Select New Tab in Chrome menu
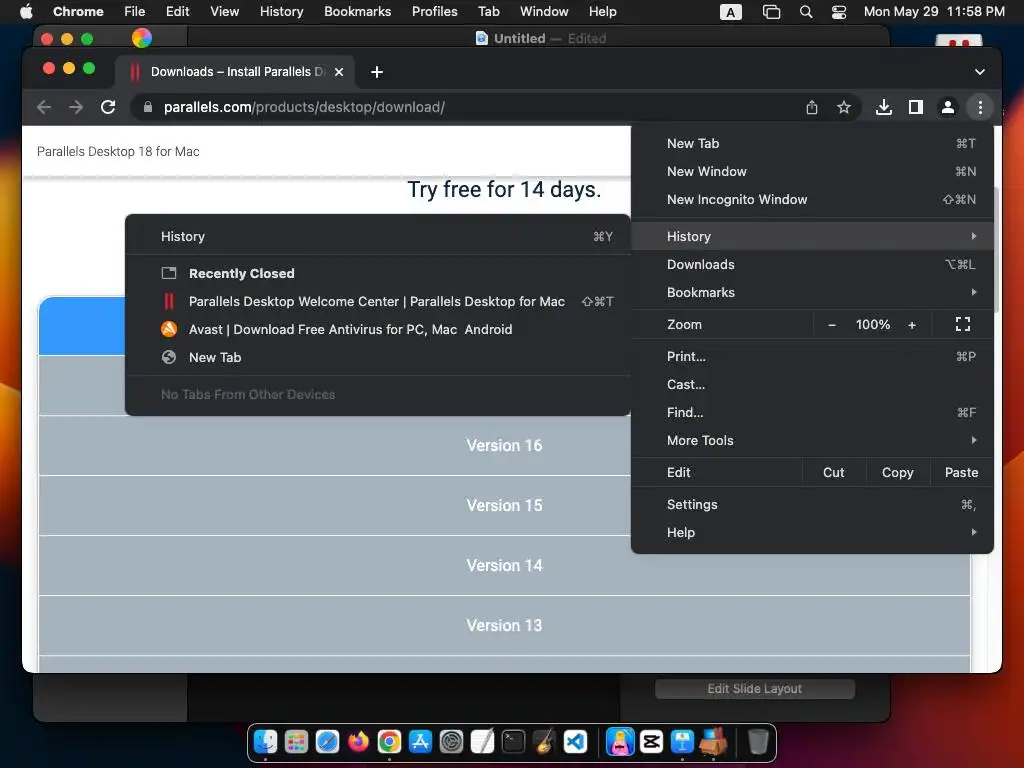This screenshot has height=768, width=1024. point(812,144)
